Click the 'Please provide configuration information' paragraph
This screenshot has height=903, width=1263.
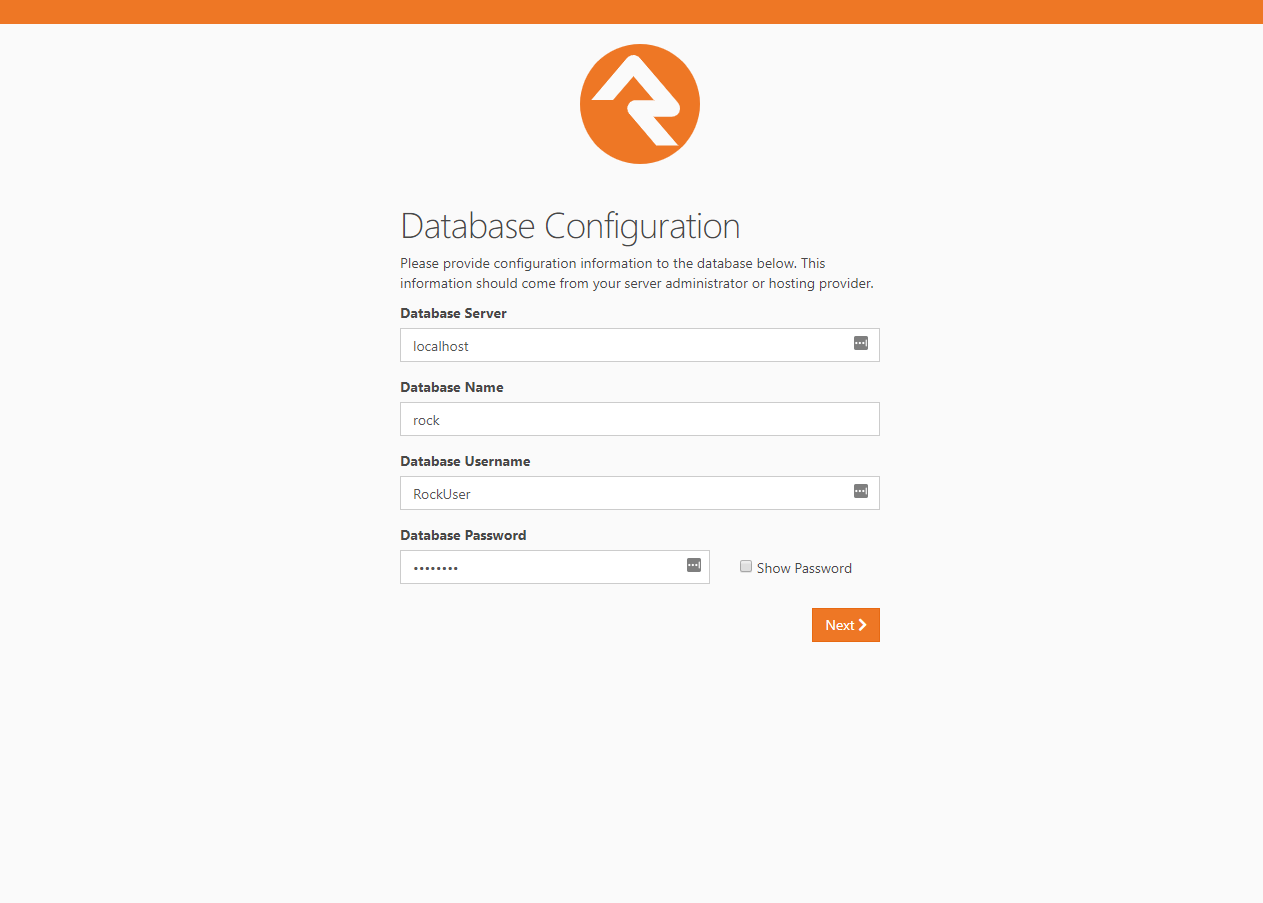point(637,274)
